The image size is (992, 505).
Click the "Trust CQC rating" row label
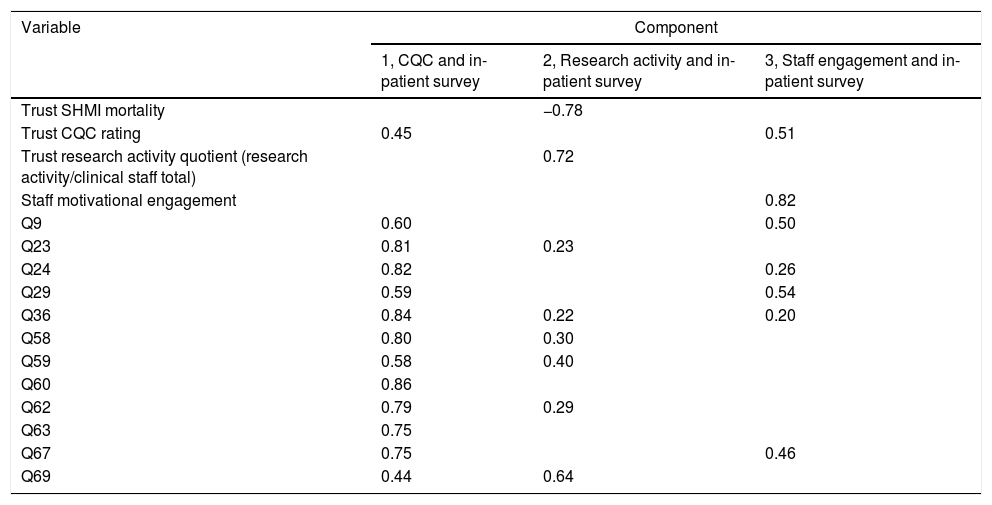click(x=81, y=133)
